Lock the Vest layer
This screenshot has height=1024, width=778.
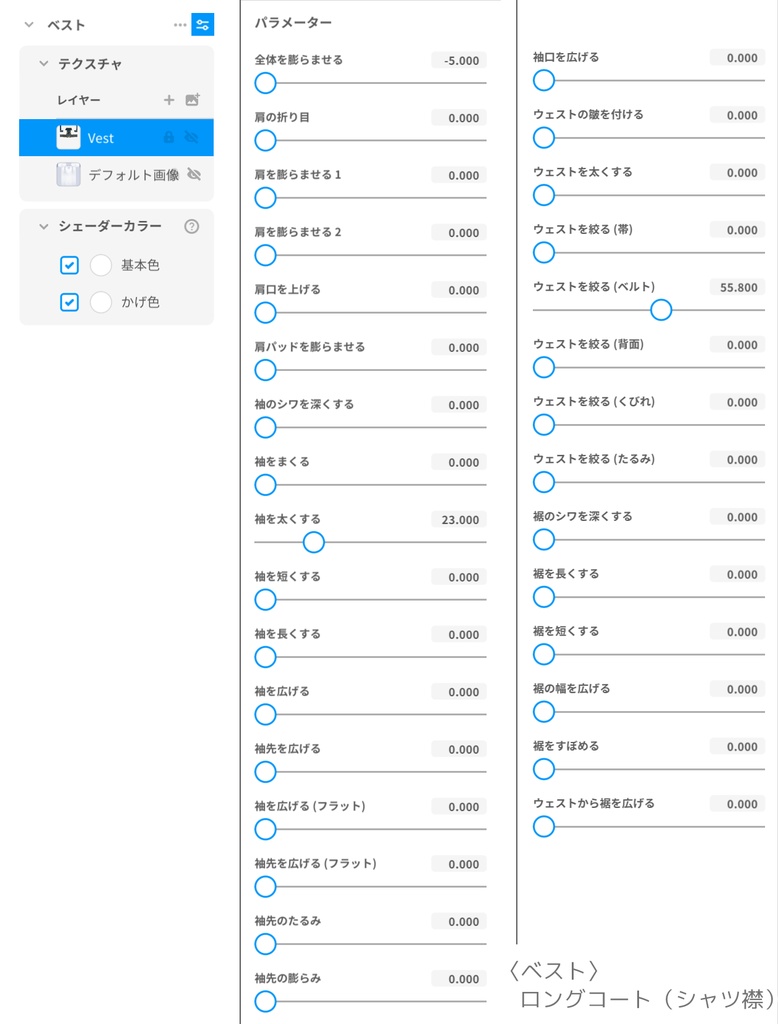(x=169, y=138)
